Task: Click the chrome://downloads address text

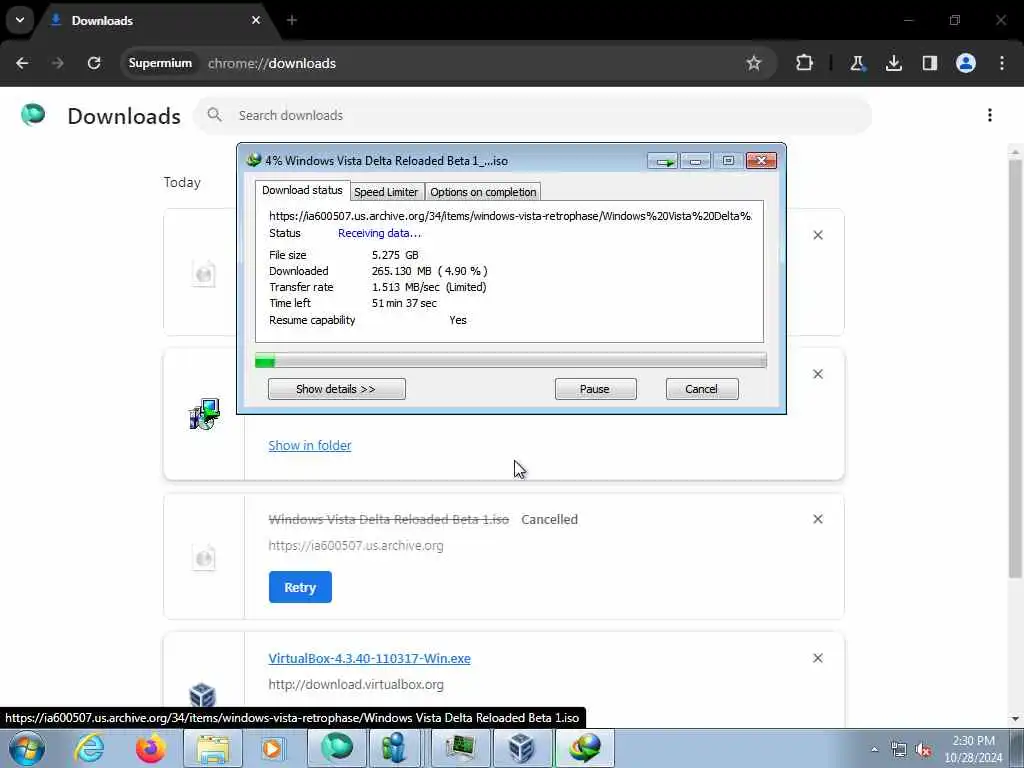Action: click(x=272, y=63)
